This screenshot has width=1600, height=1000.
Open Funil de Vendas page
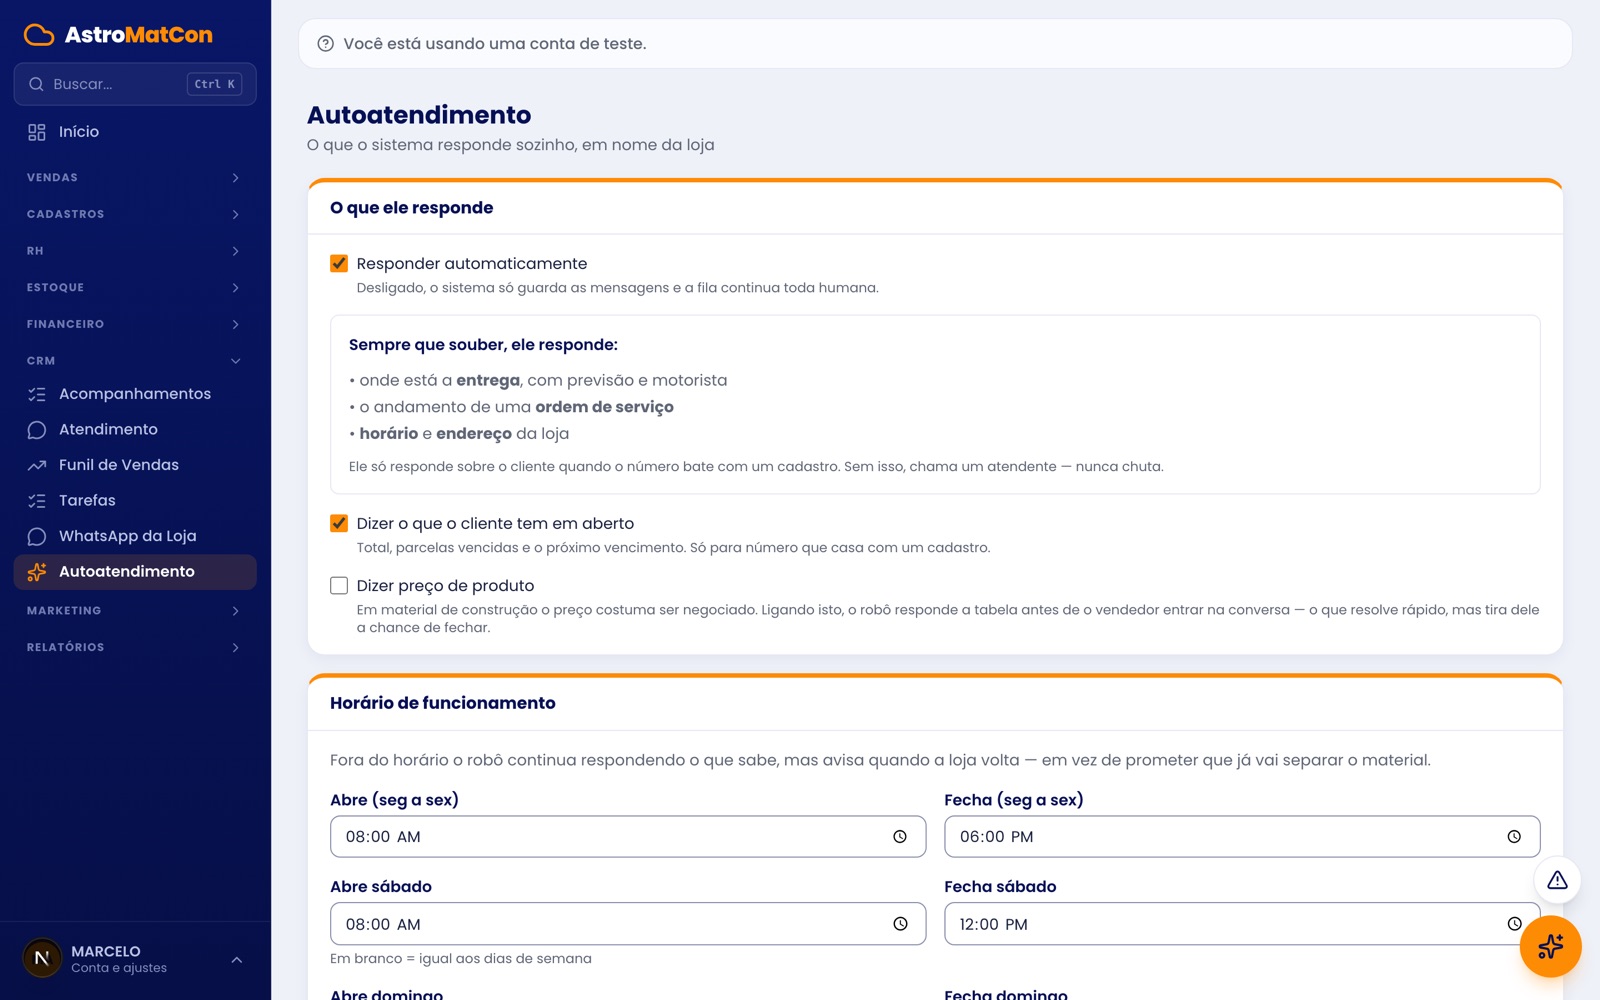click(135, 465)
